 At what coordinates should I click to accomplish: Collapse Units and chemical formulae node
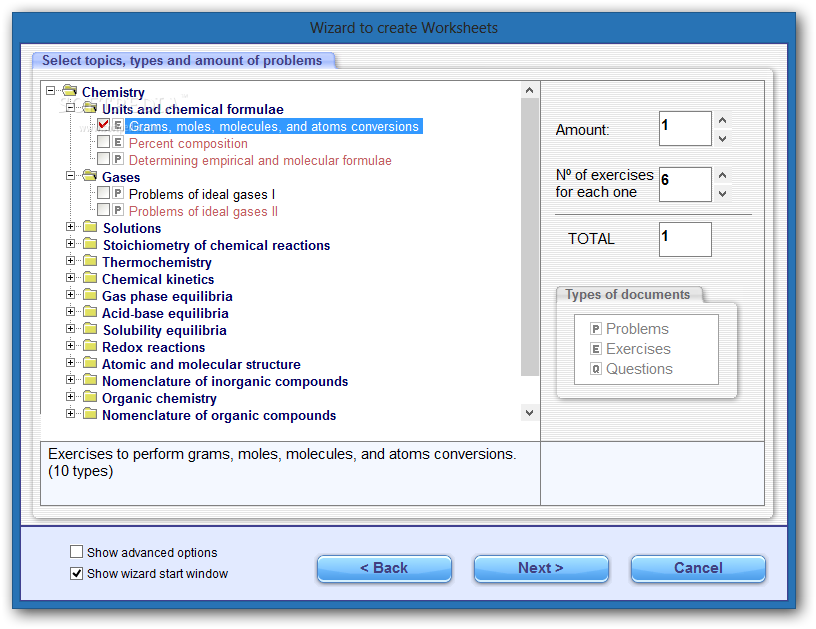click(x=71, y=108)
